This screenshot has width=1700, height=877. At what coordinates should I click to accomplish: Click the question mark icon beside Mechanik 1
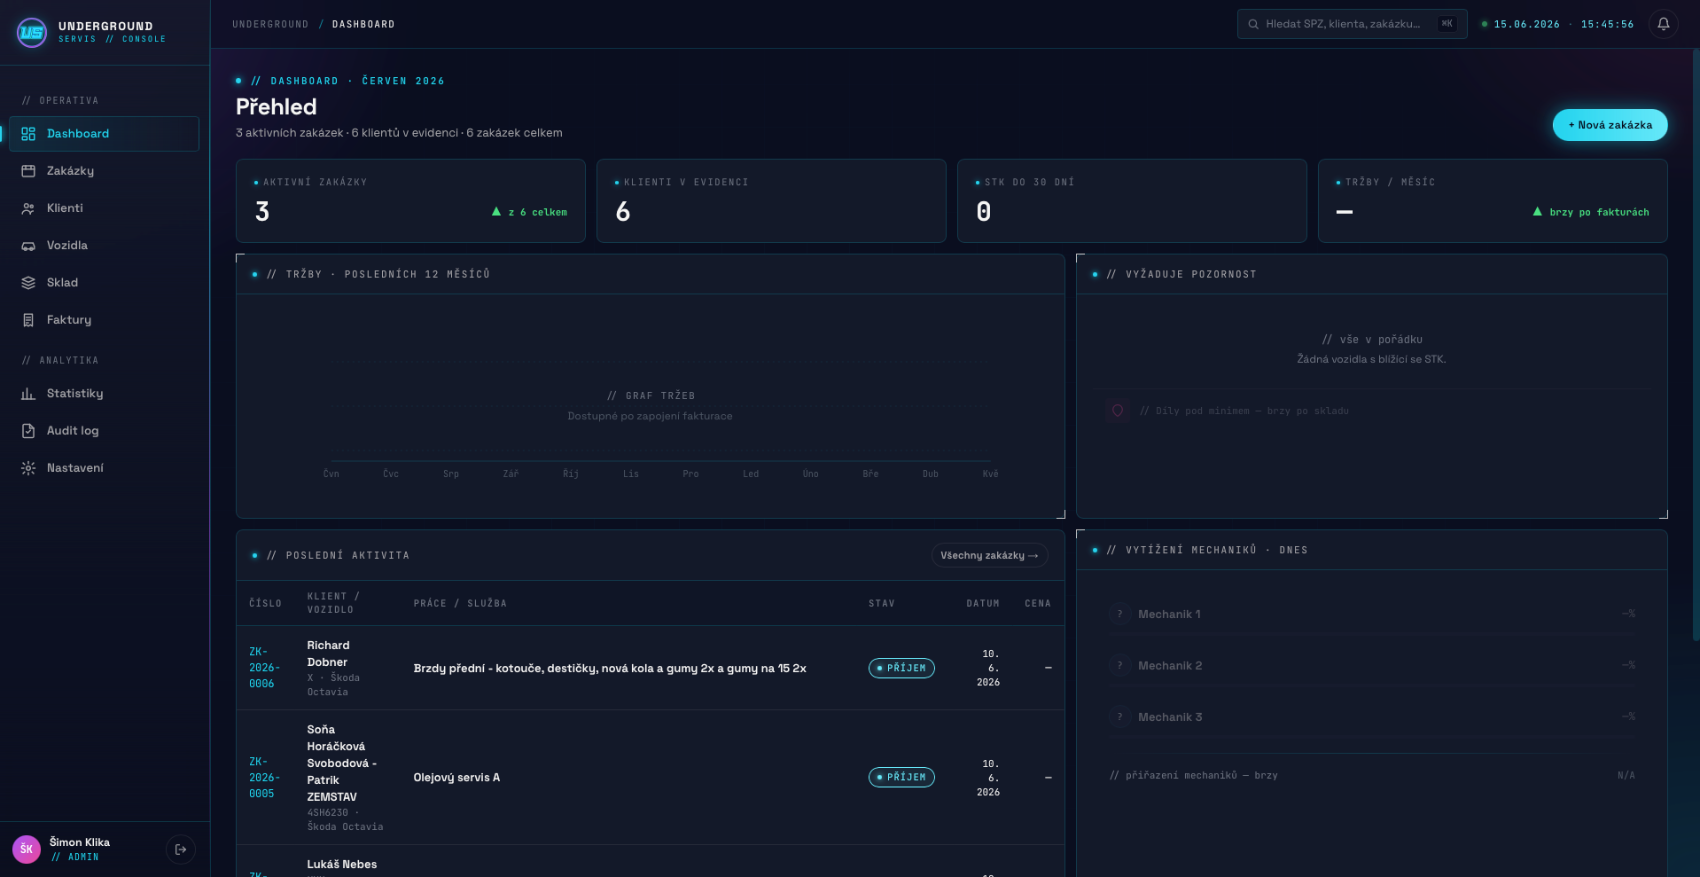(1119, 614)
